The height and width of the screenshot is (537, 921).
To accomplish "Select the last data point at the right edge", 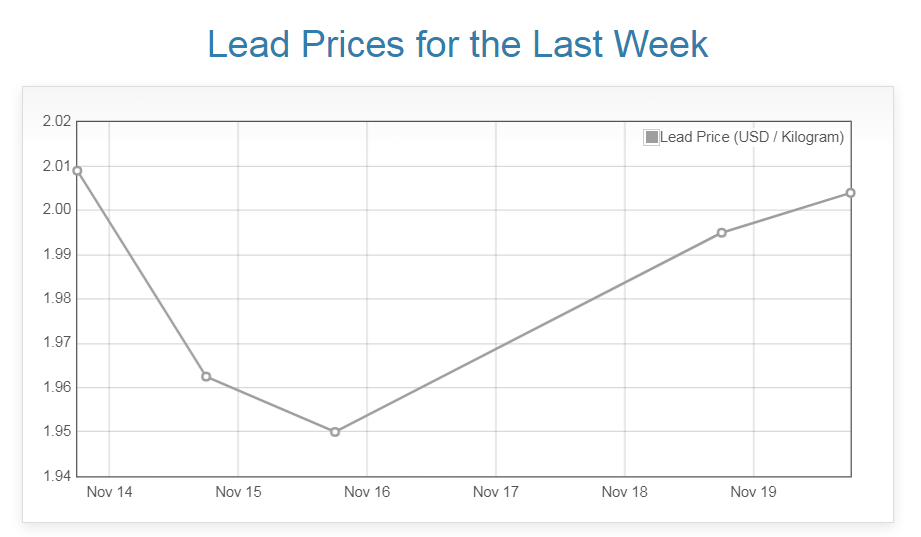I will (850, 192).
